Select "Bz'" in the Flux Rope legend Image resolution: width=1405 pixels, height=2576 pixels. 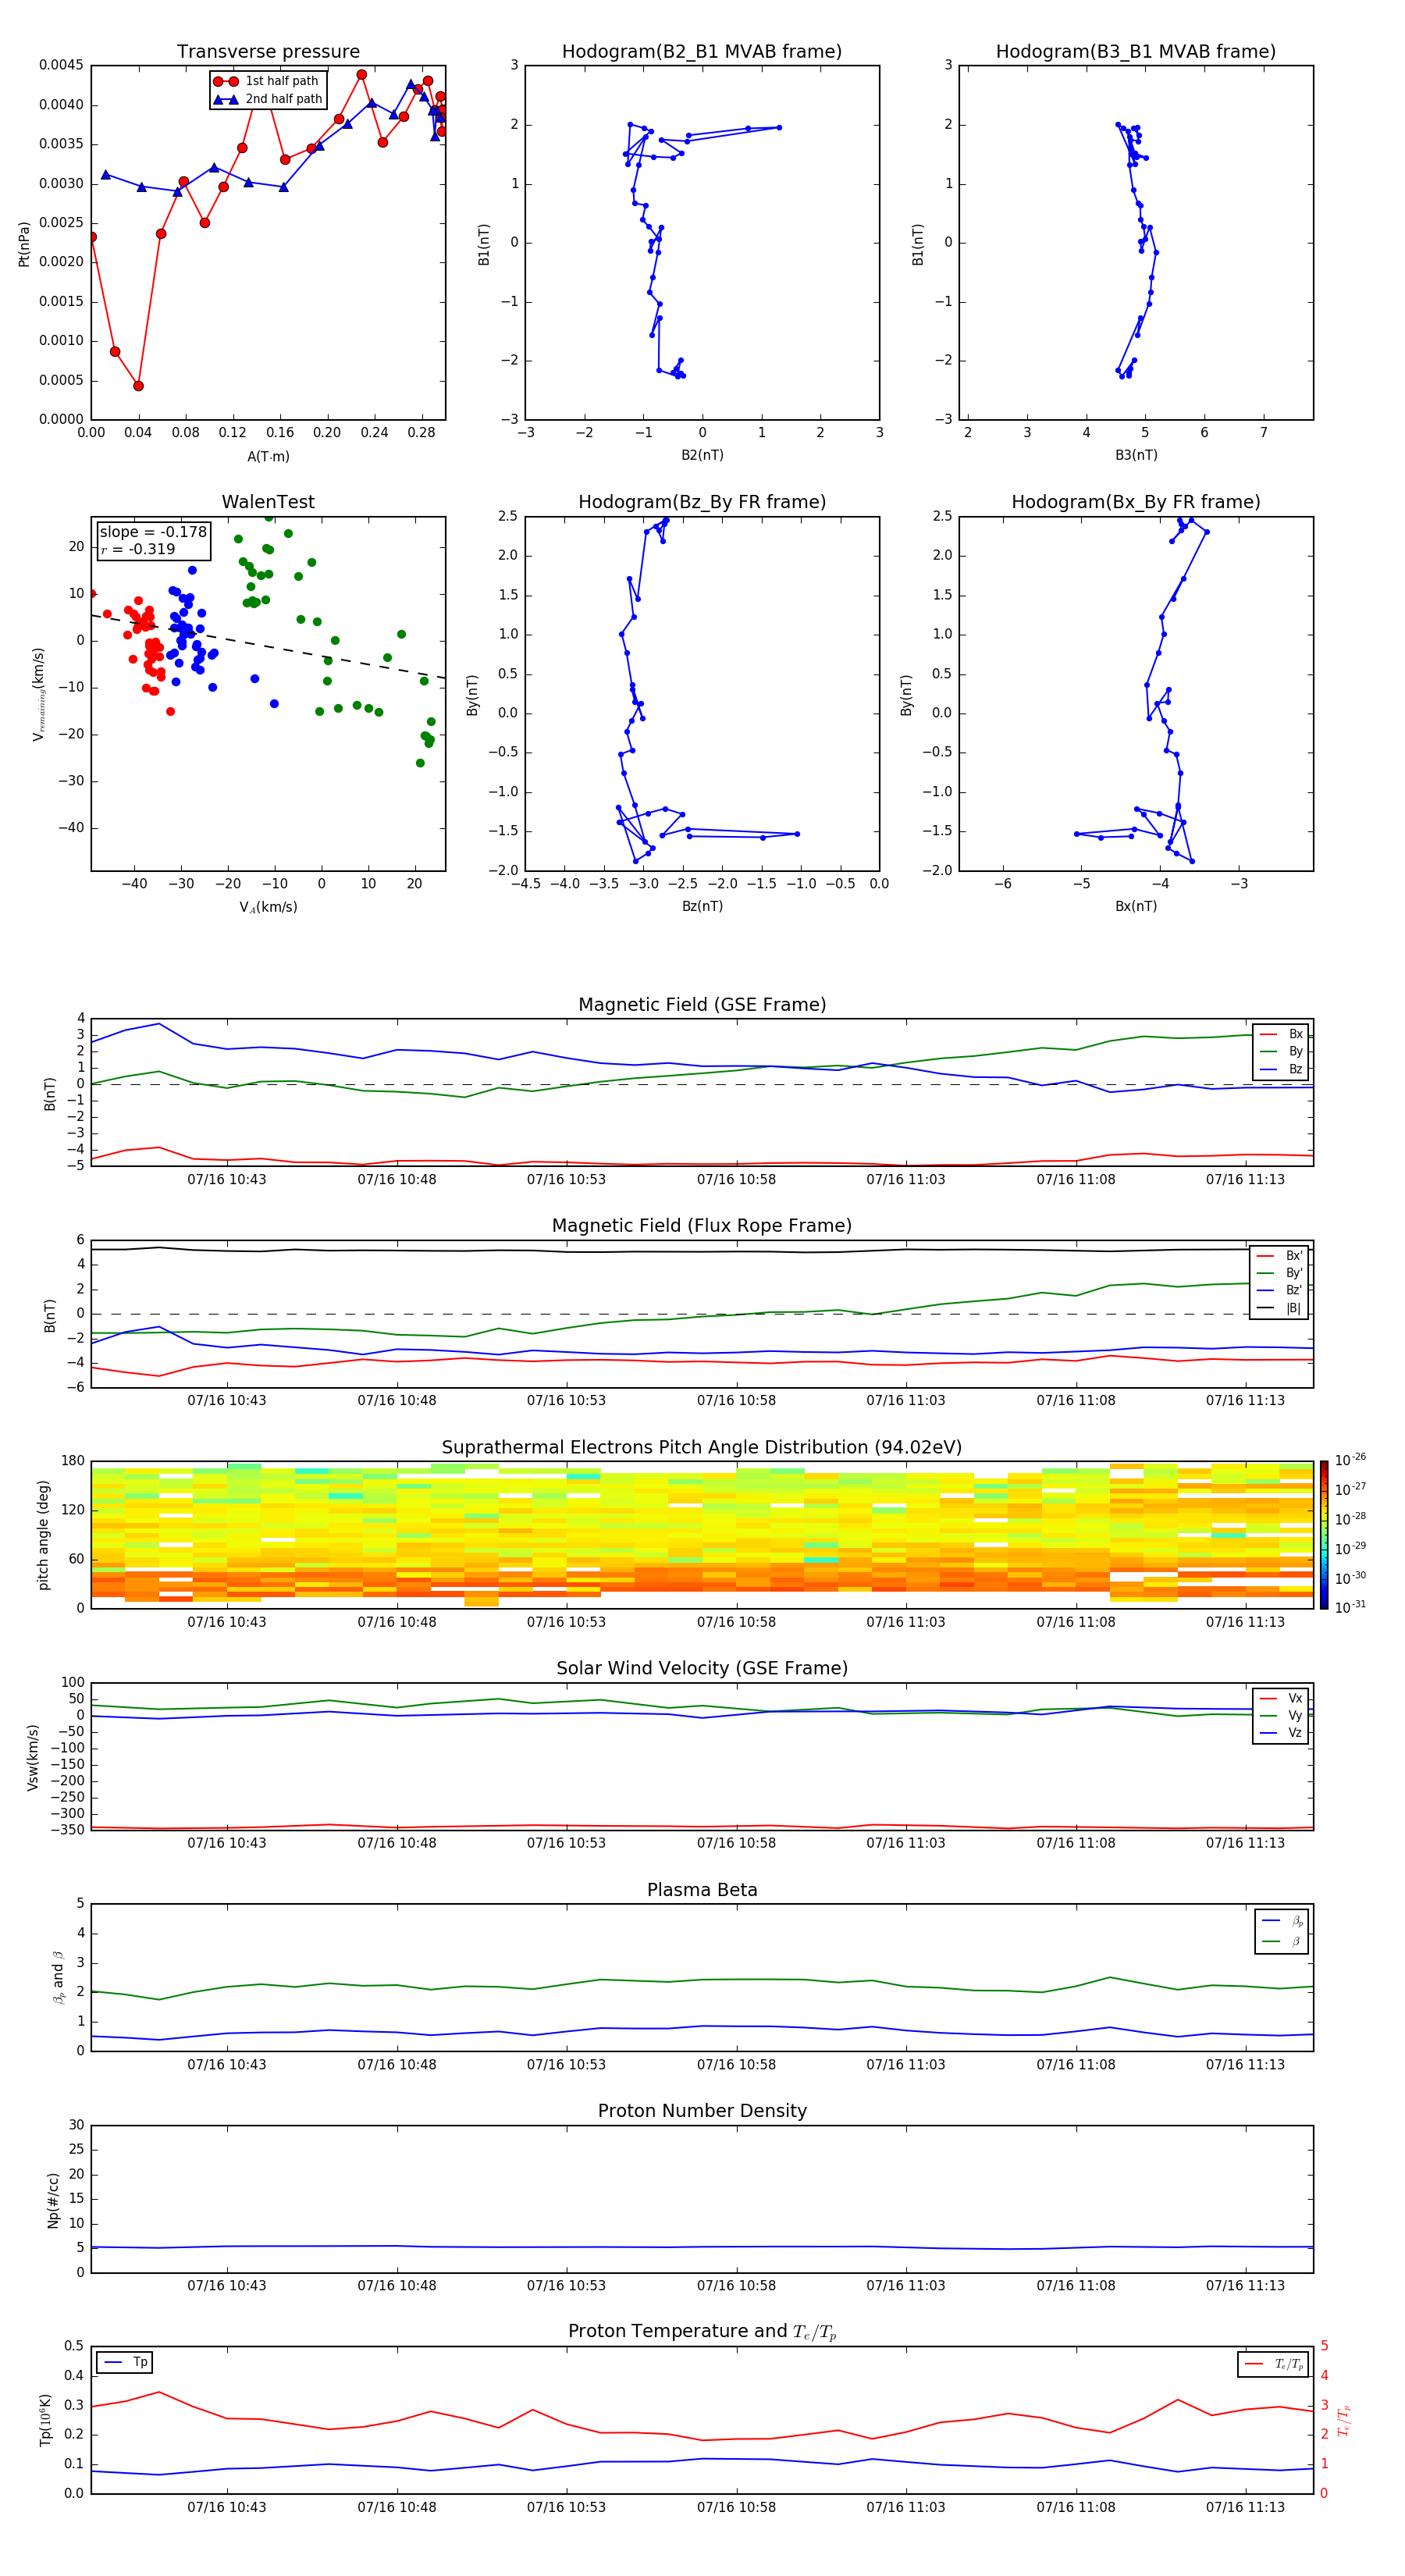(x=1280, y=1290)
